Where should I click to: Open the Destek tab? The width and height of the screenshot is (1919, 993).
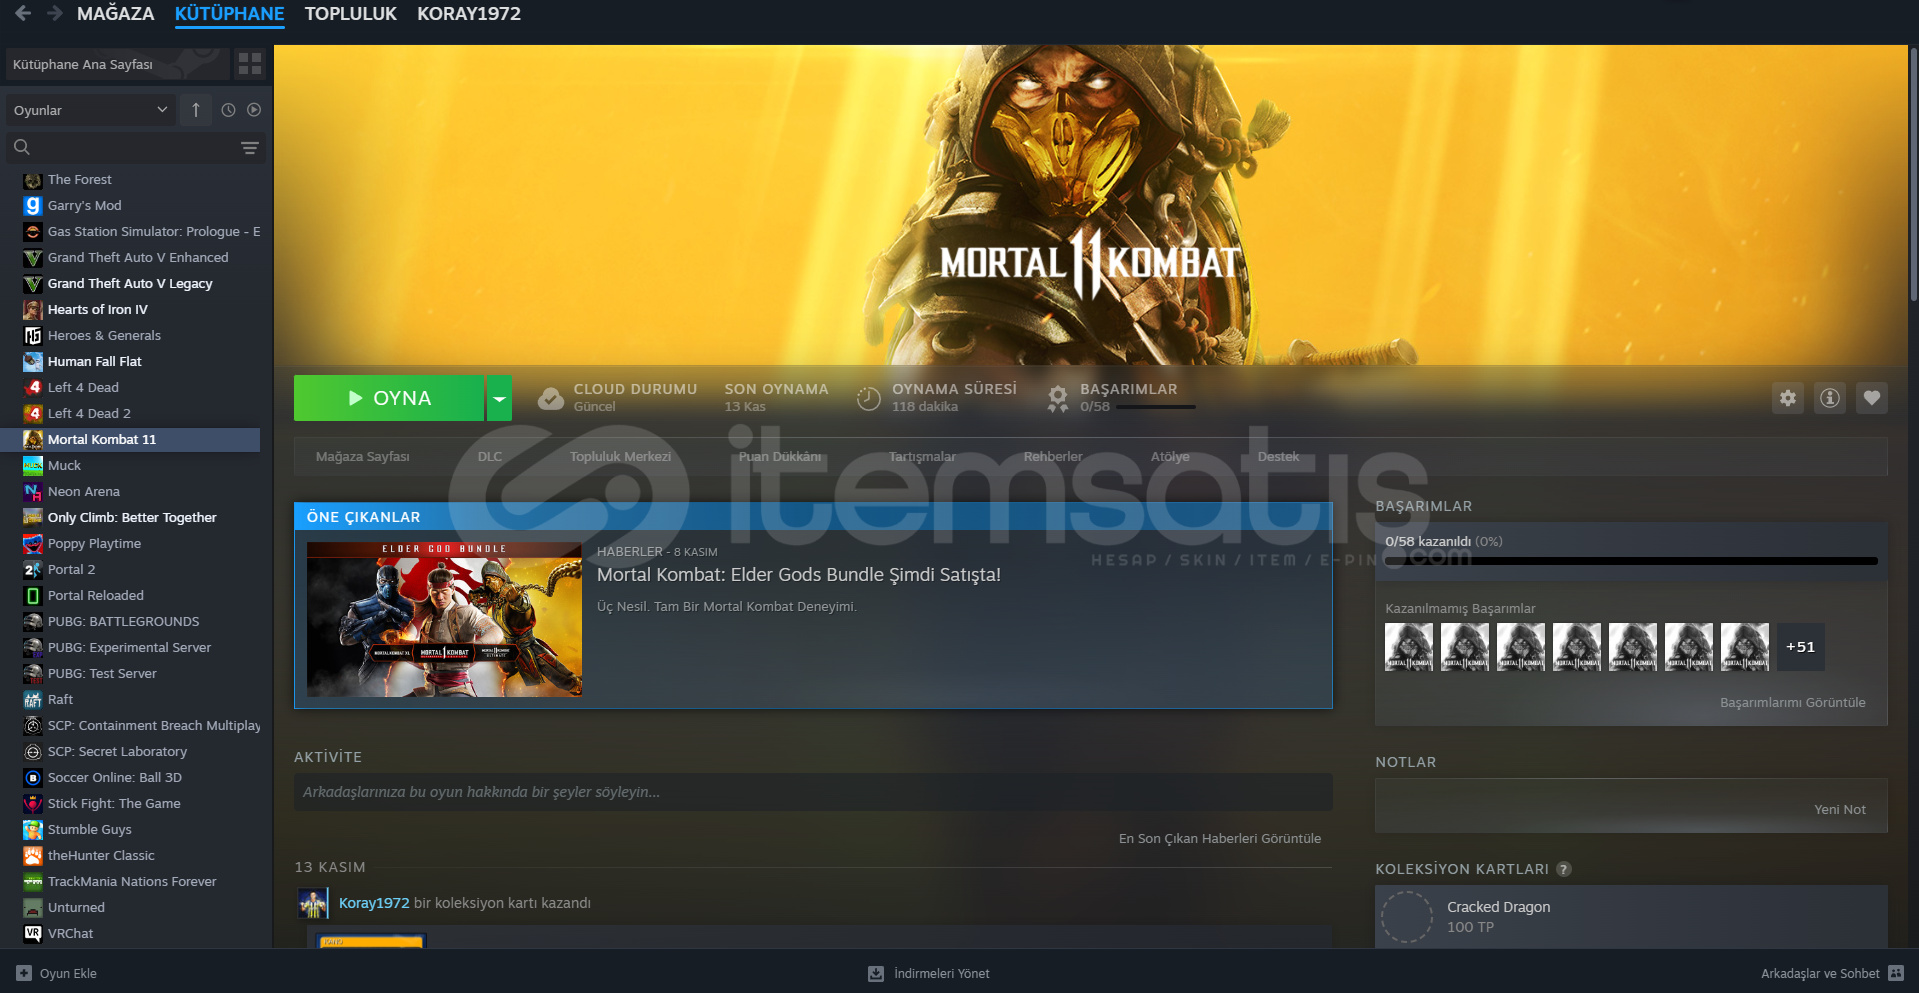pos(1279,457)
